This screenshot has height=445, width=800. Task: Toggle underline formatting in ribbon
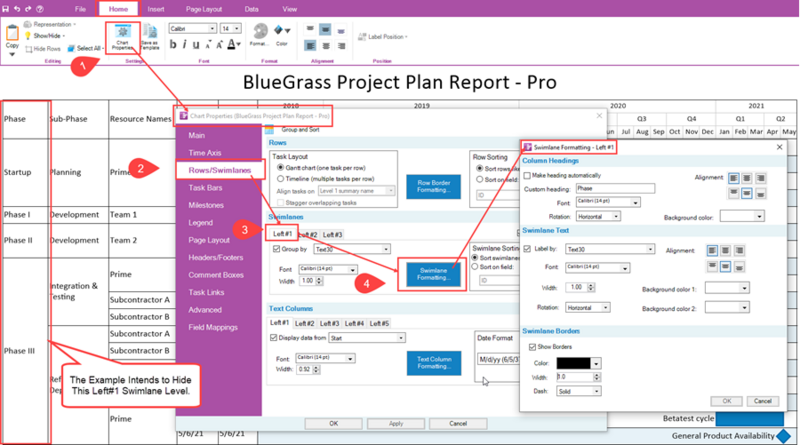pos(196,45)
